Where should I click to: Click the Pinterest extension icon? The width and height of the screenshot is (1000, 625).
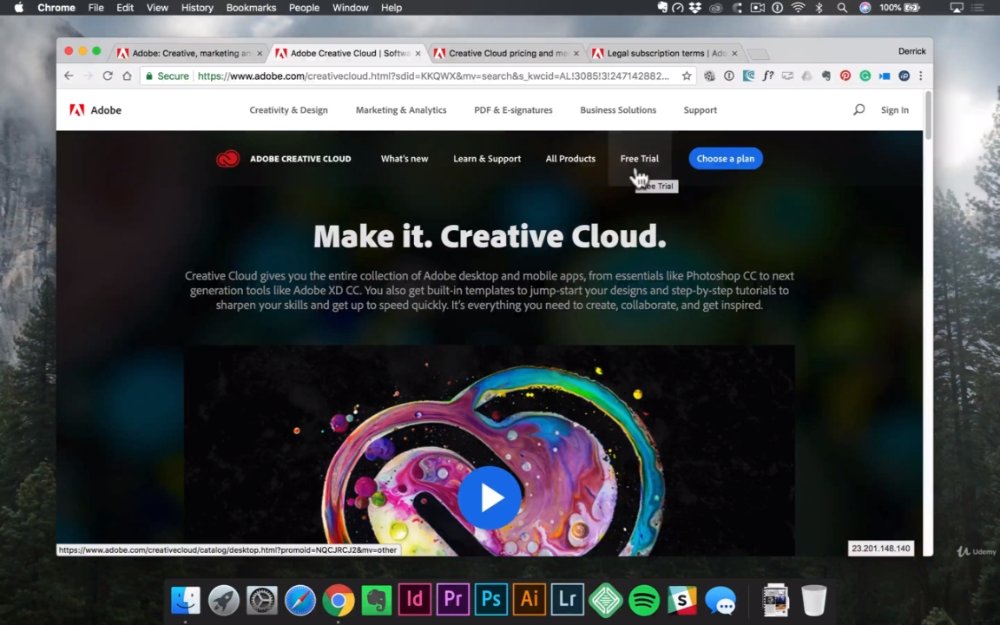pos(845,76)
